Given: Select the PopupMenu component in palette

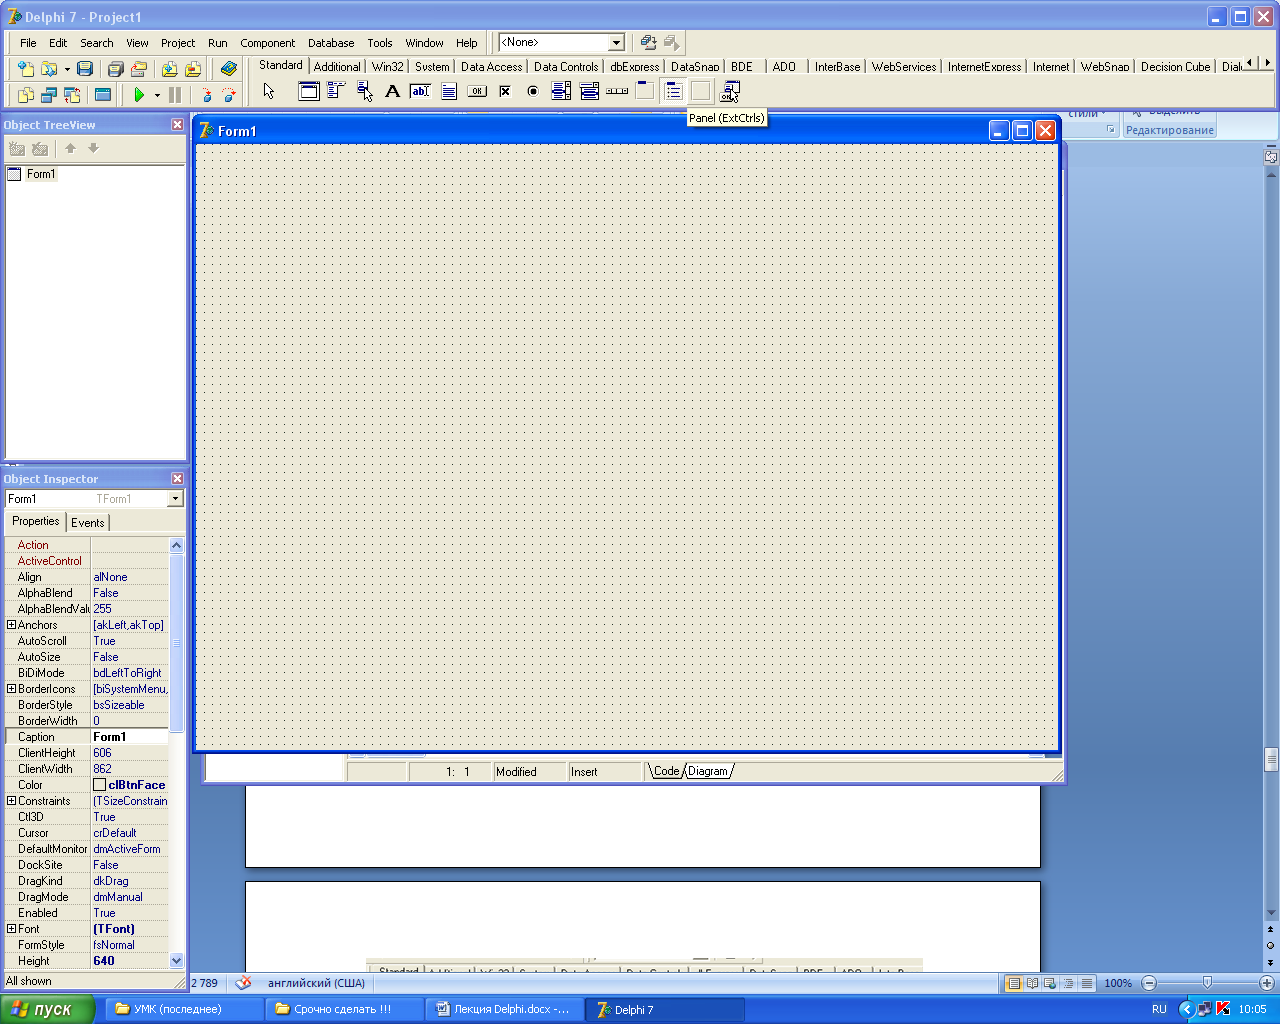Looking at the screenshot, I should click(x=365, y=91).
